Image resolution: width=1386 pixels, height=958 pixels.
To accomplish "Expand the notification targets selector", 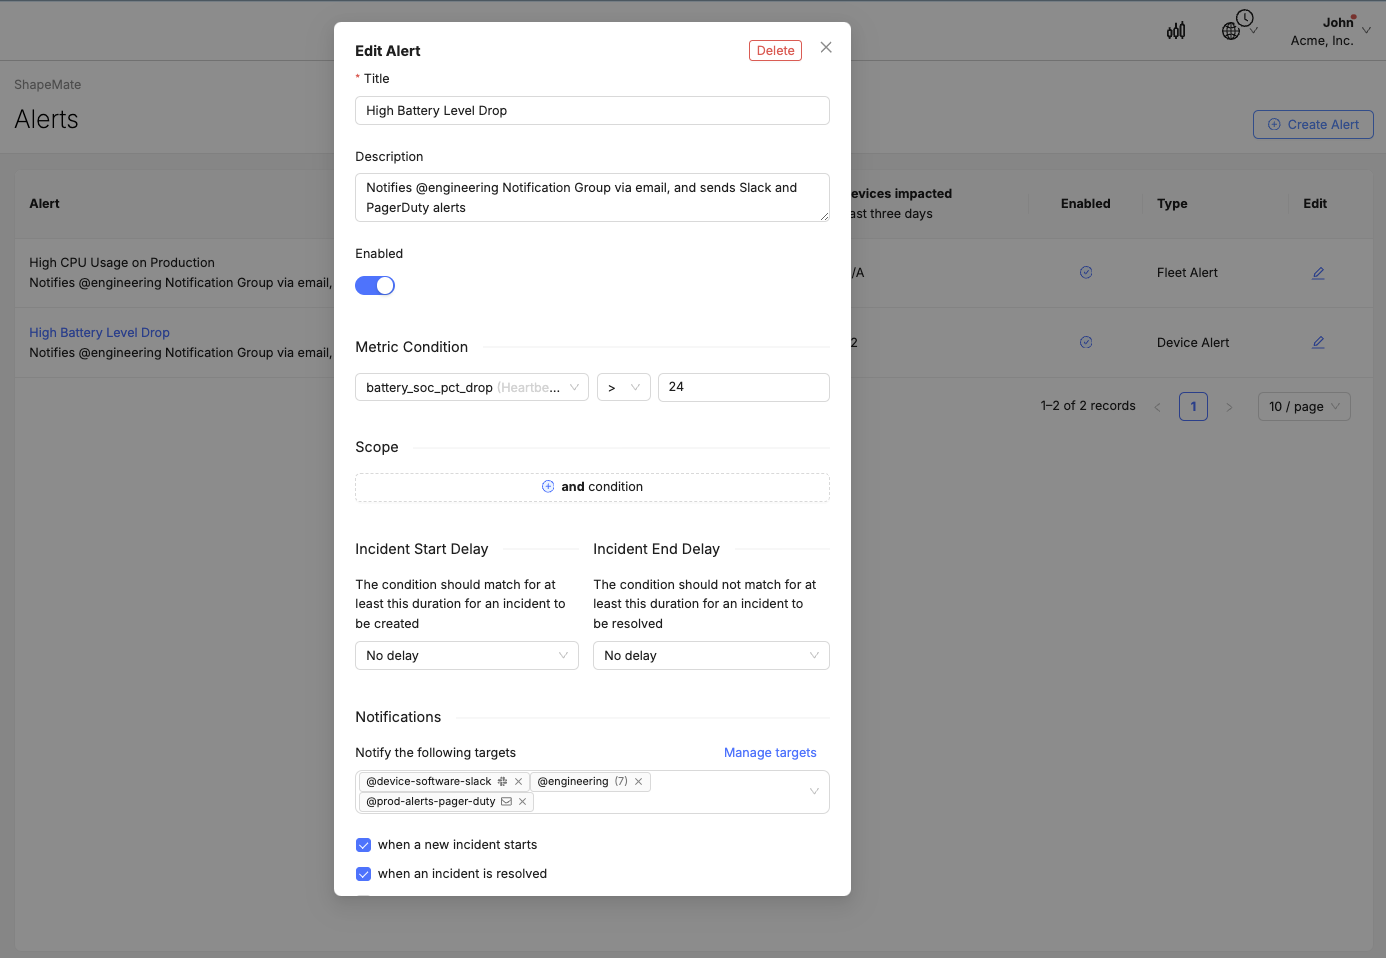I will tap(814, 792).
